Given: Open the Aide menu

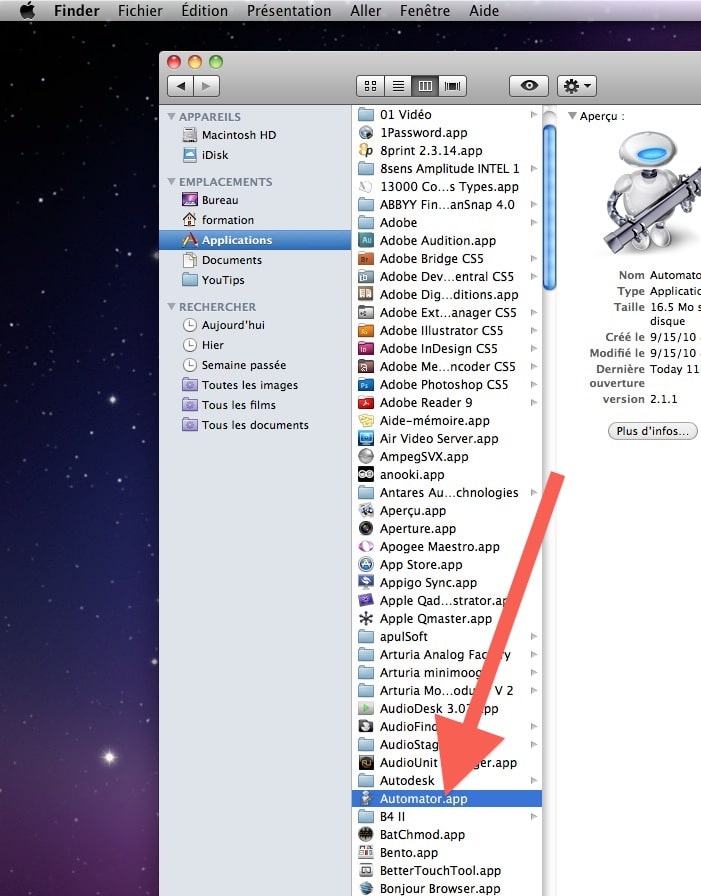Looking at the screenshot, I should [x=484, y=11].
